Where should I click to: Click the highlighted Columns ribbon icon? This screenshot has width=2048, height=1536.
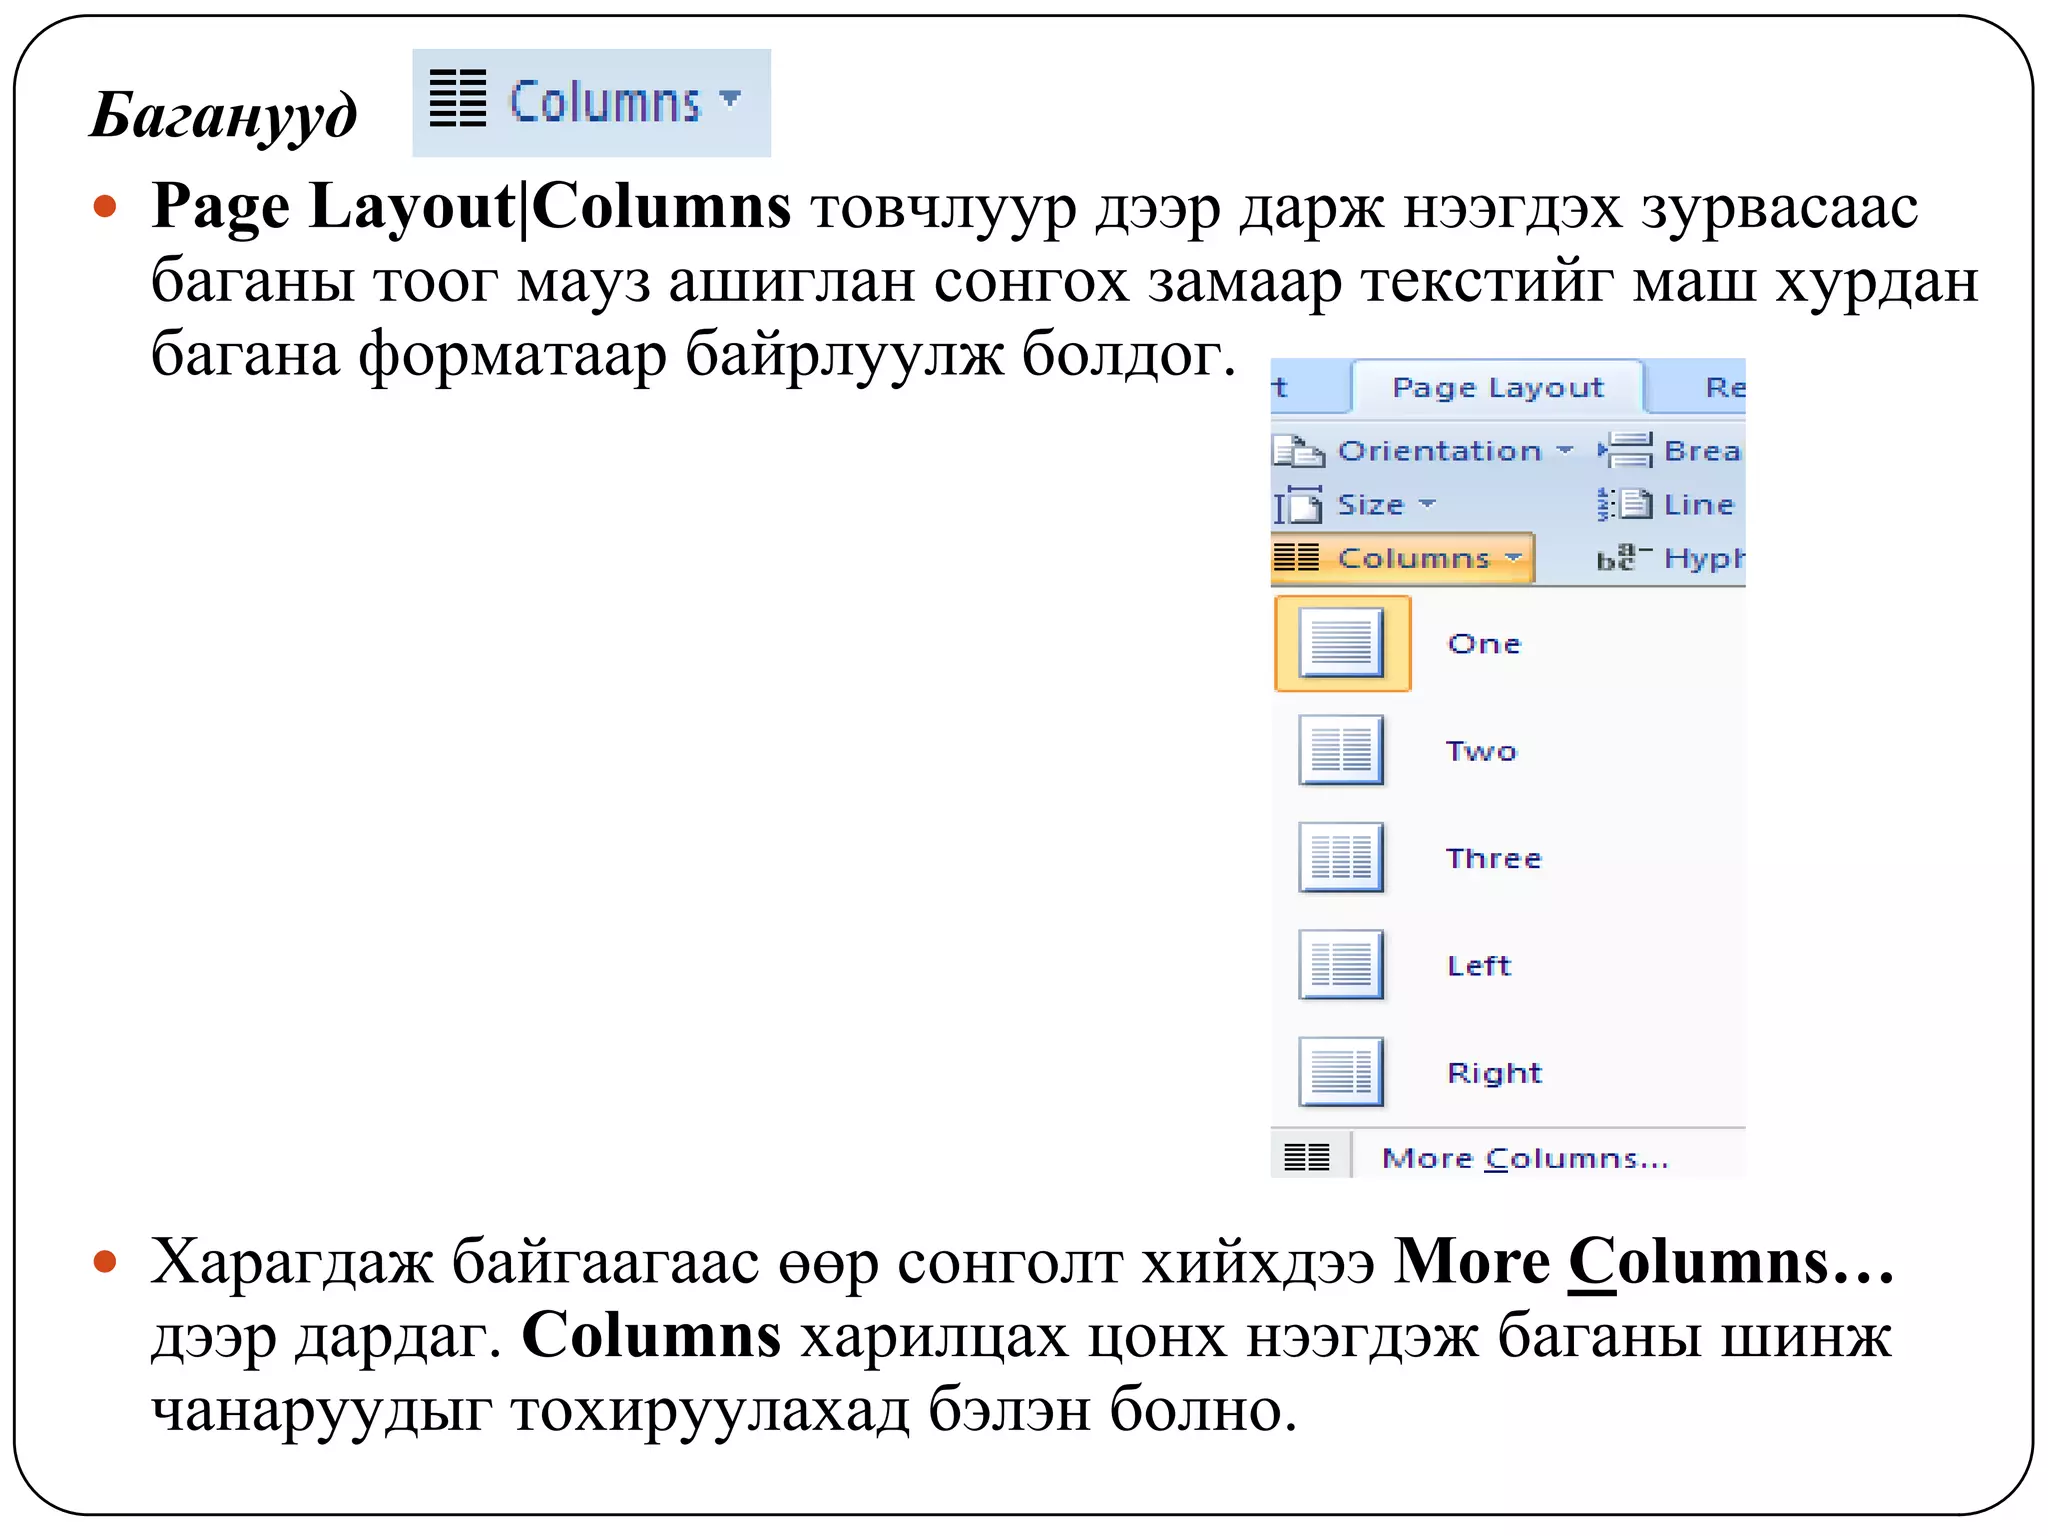(1297, 557)
